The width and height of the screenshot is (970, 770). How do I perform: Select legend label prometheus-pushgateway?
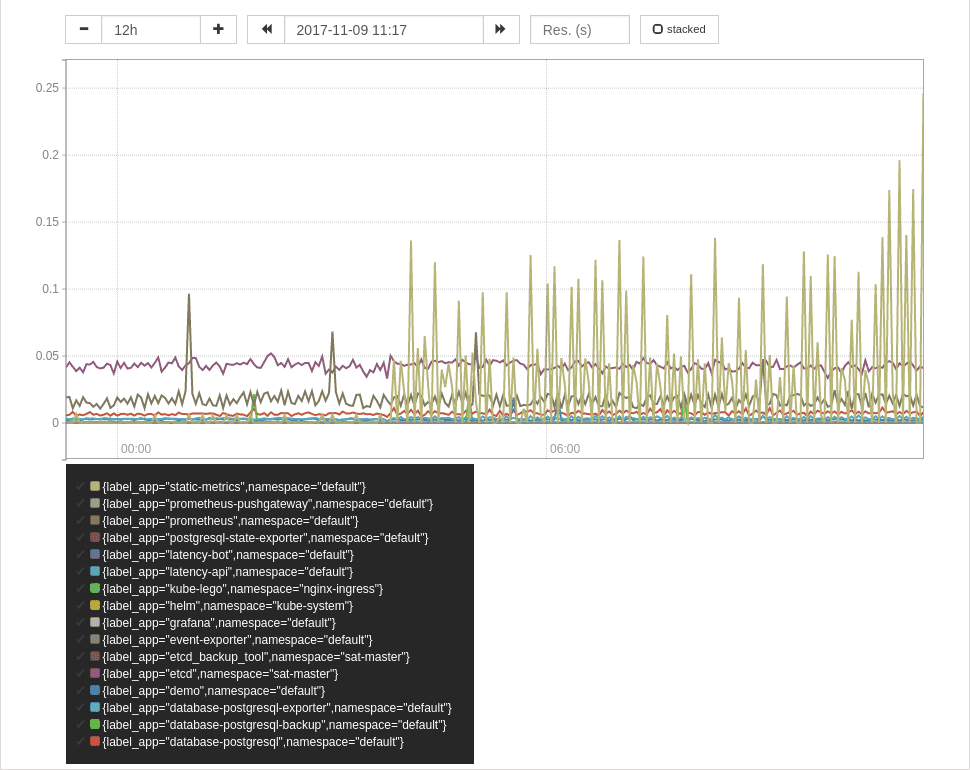tap(267, 504)
